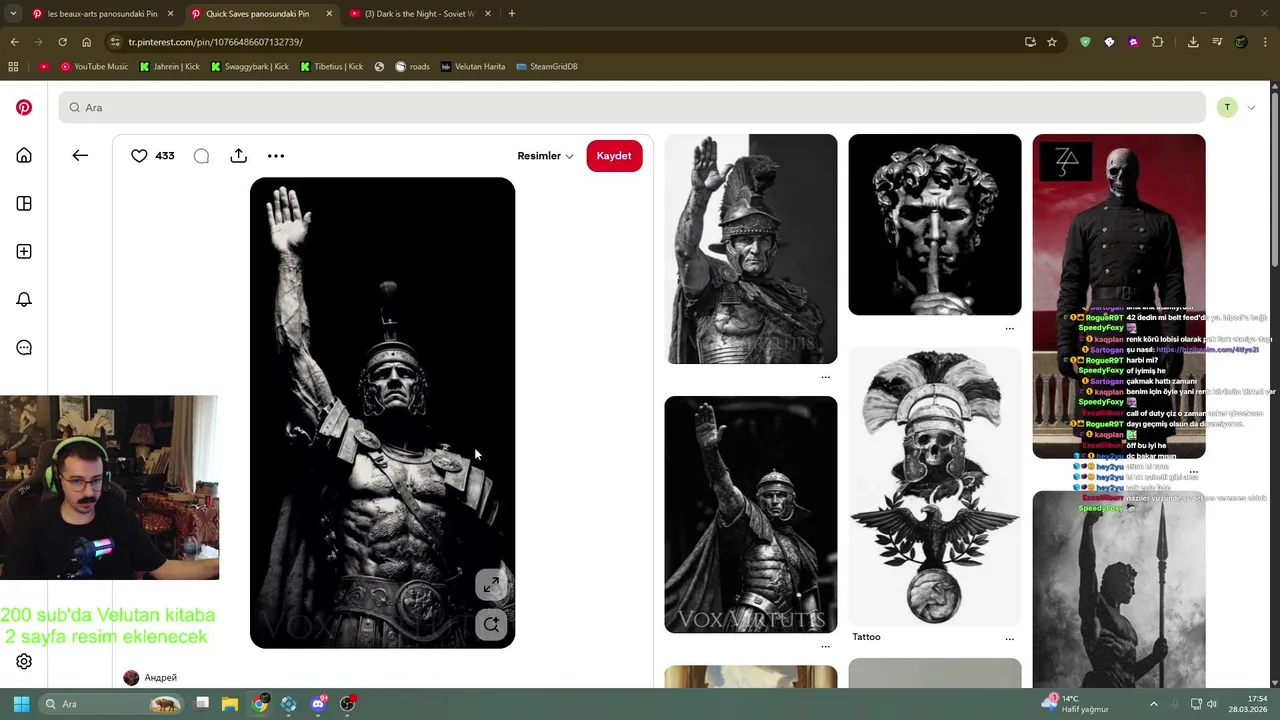Open the skull officer red background thumbnail

click(x=1119, y=296)
